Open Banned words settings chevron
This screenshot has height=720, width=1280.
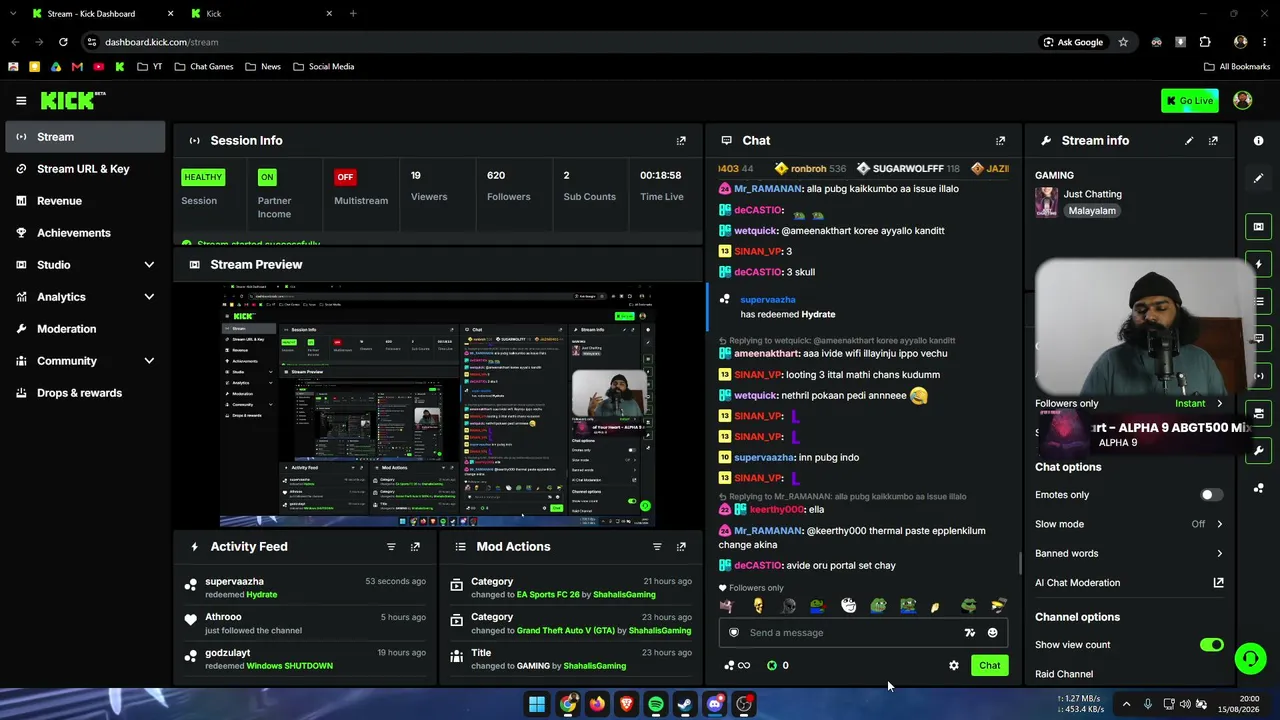point(1219,553)
